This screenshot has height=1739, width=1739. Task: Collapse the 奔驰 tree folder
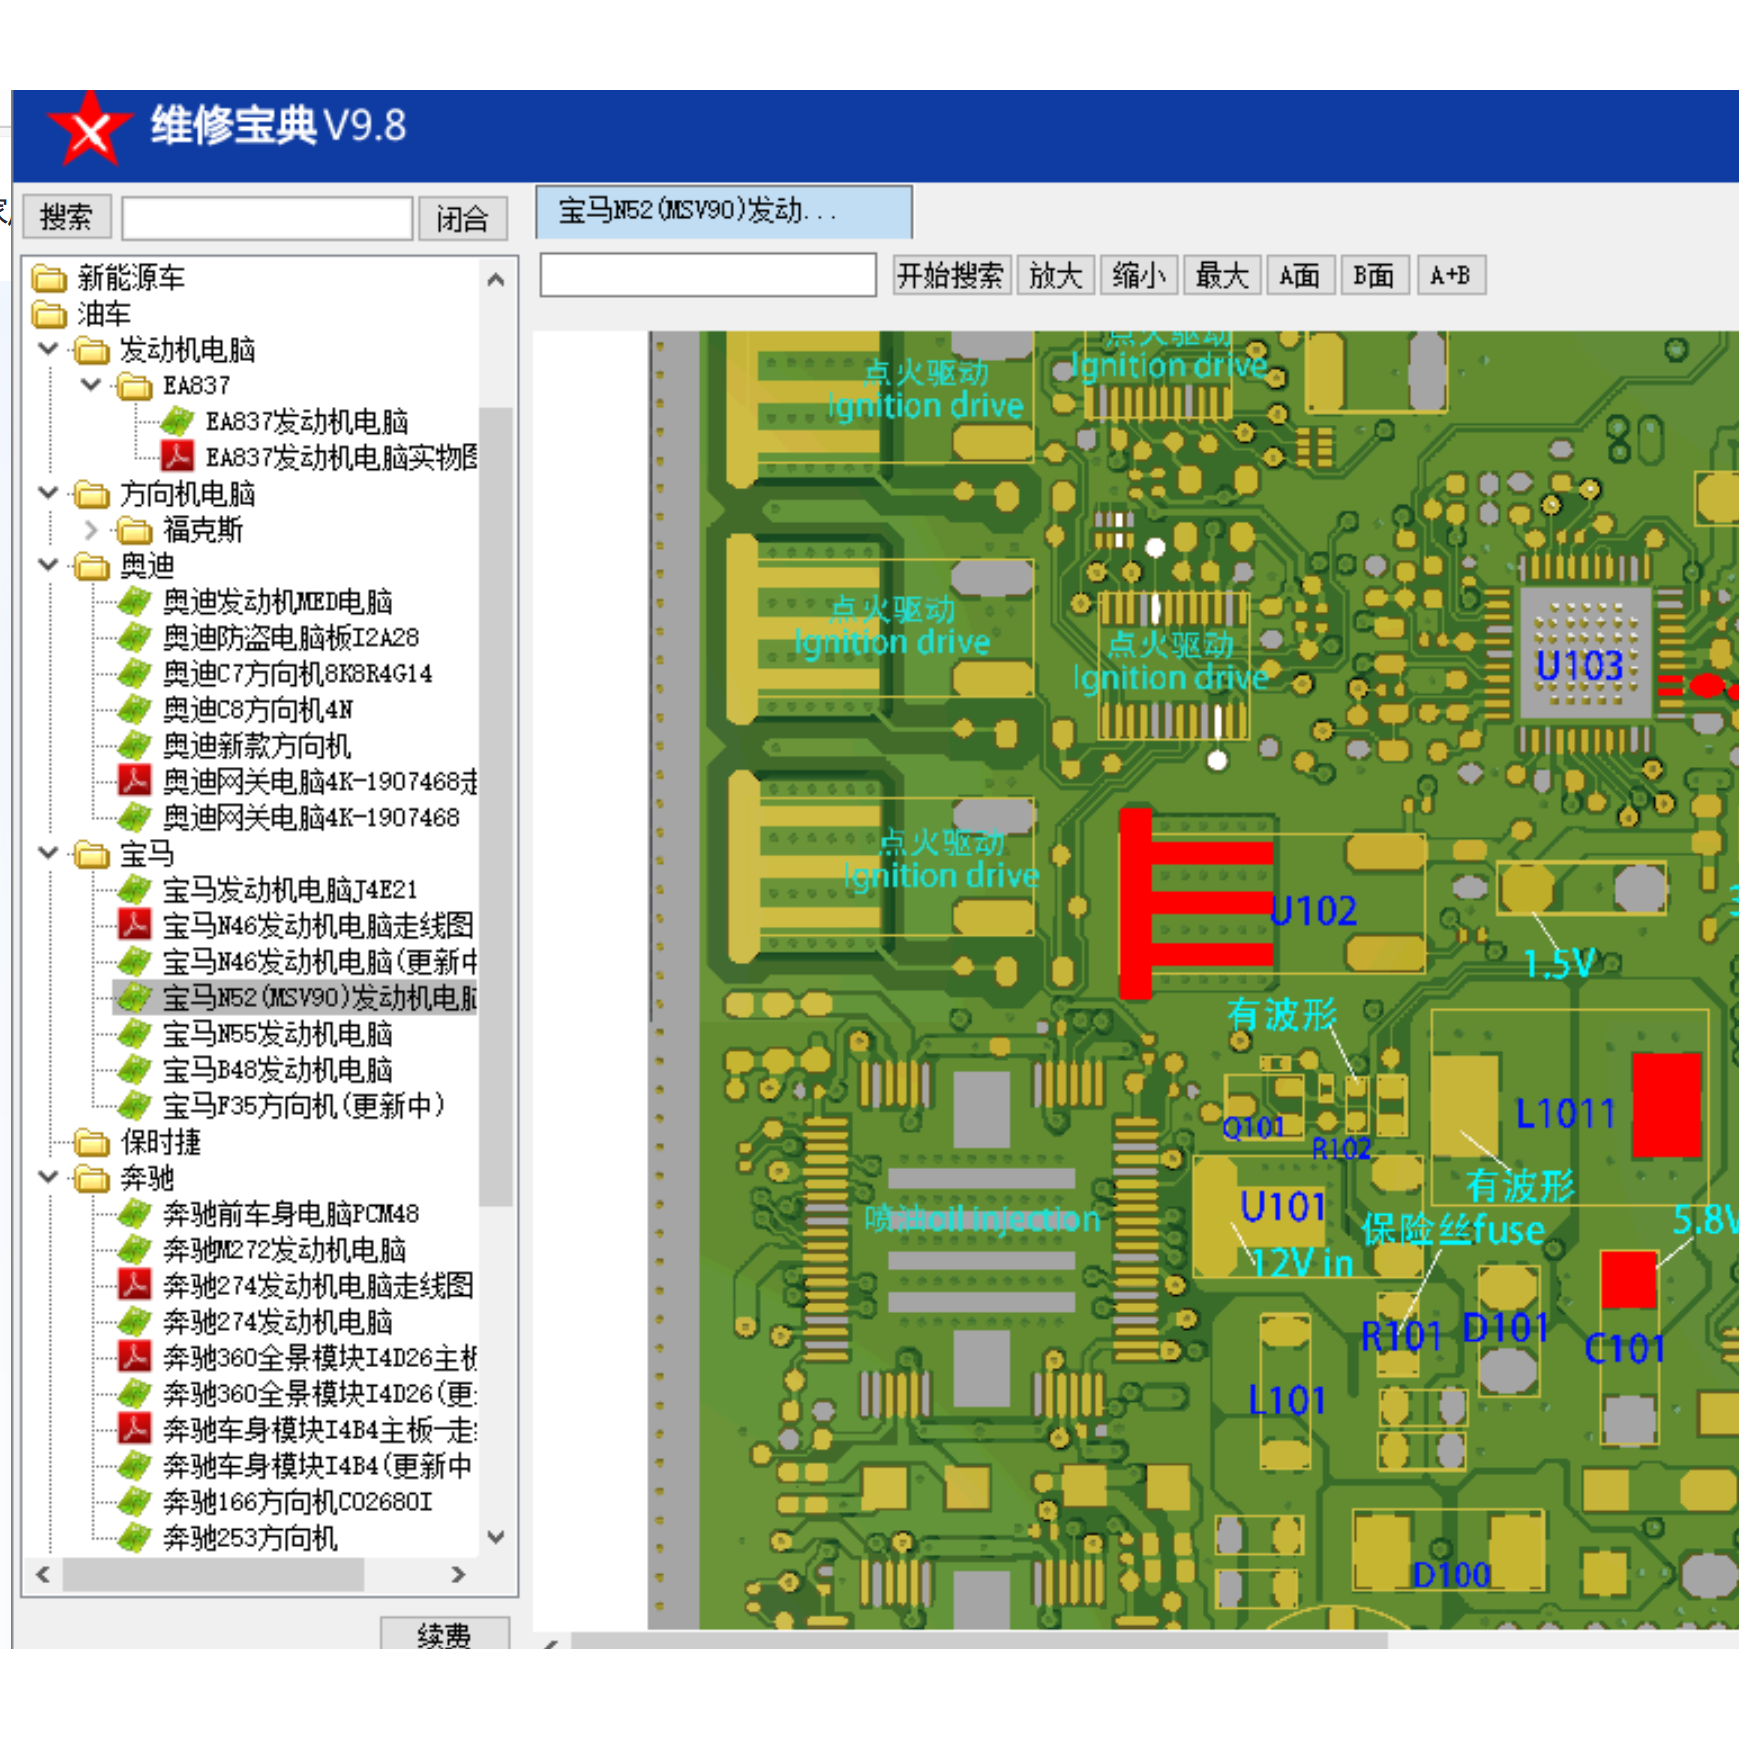[x=48, y=1177]
